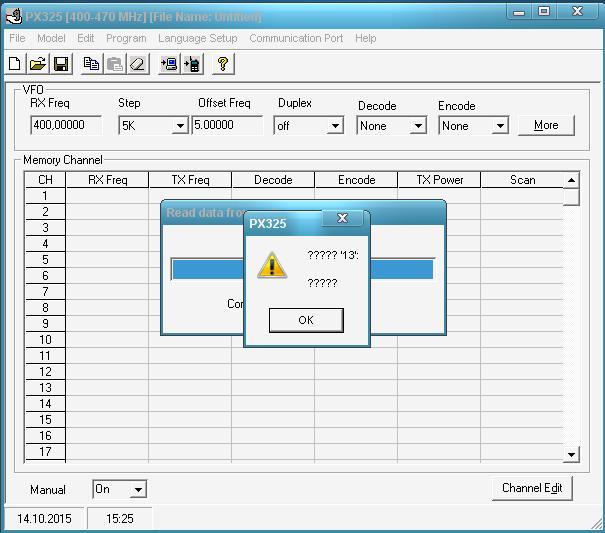The image size is (605, 533).
Task: Select channel row 5
Action: point(45,260)
